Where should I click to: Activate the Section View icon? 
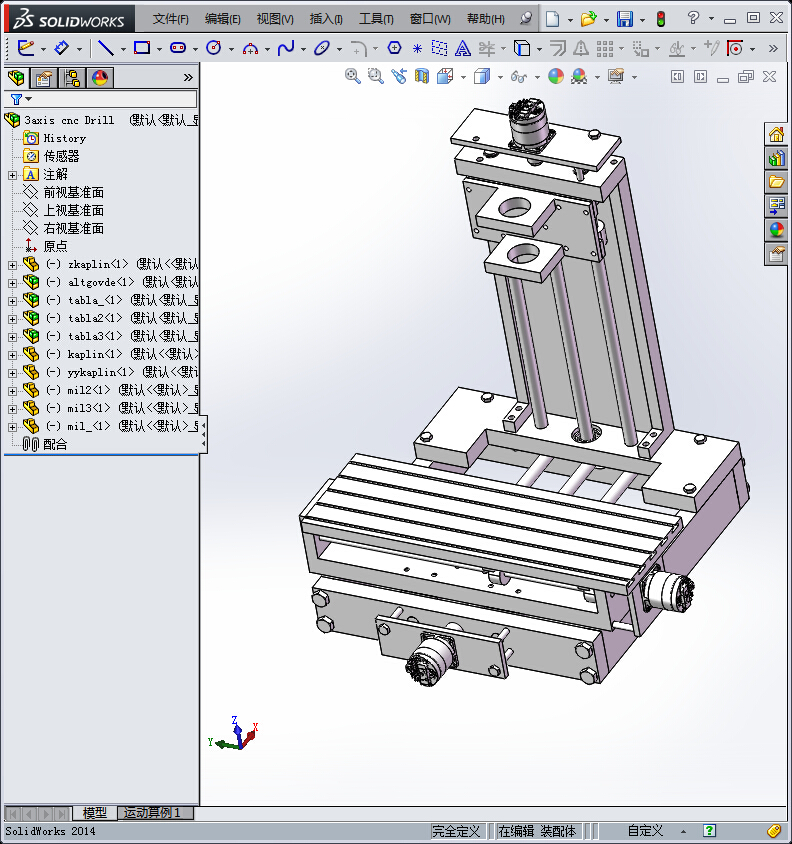point(422,76)
